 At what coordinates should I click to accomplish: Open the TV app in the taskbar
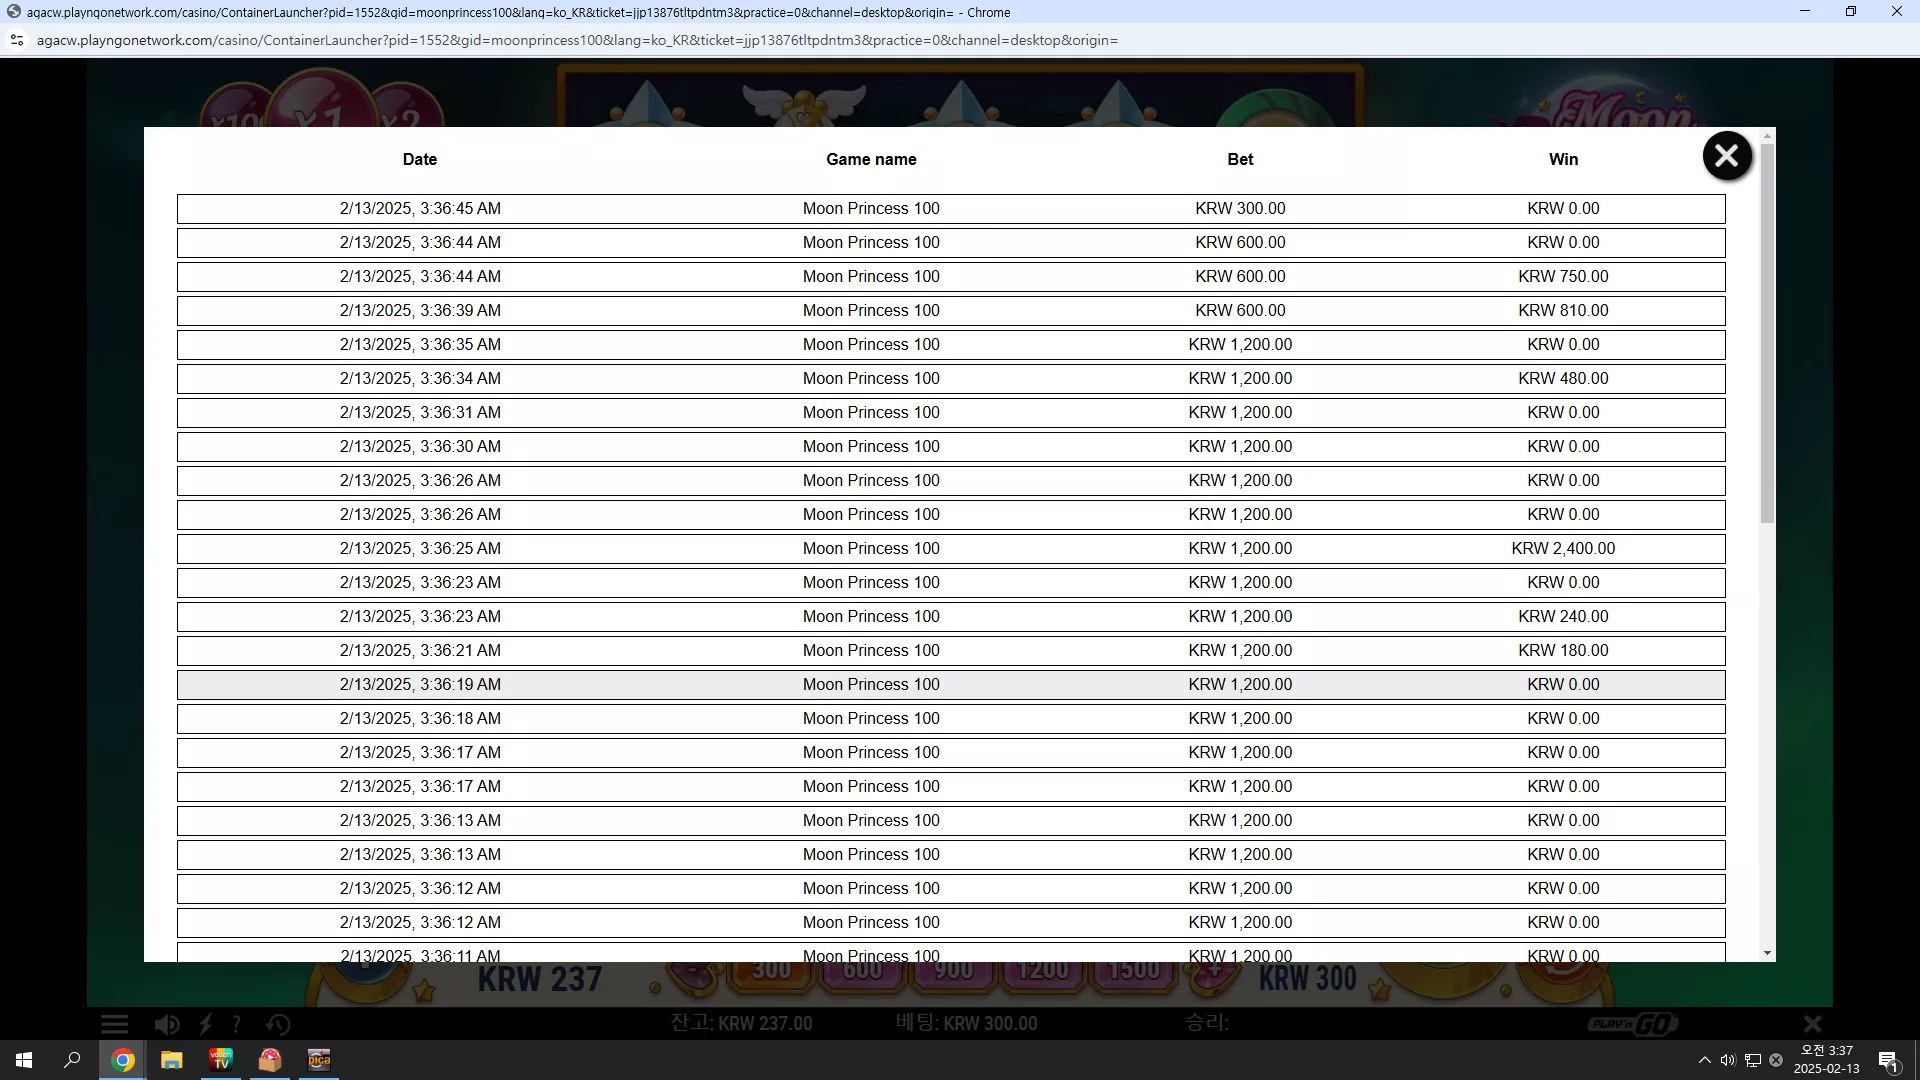click(x=221, y=1060)
